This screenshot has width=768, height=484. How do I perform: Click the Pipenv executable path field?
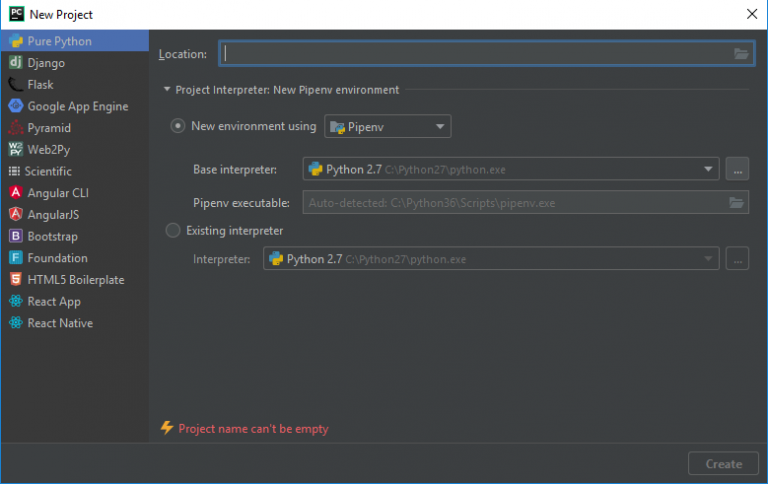[526, 202]
